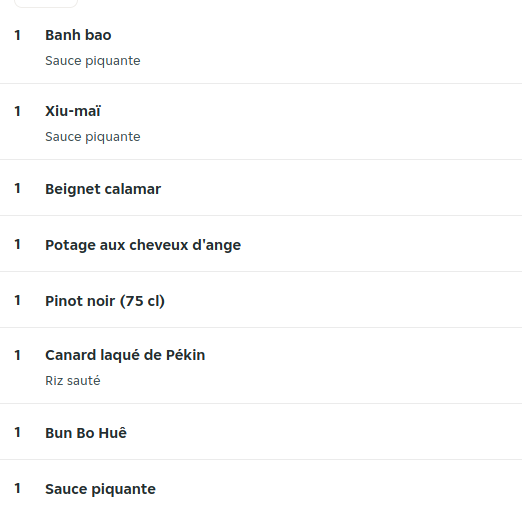Screen dimensions: 522x506
Task: Open Canard laqué de Pékin item
Action: [x=125, y=355]
